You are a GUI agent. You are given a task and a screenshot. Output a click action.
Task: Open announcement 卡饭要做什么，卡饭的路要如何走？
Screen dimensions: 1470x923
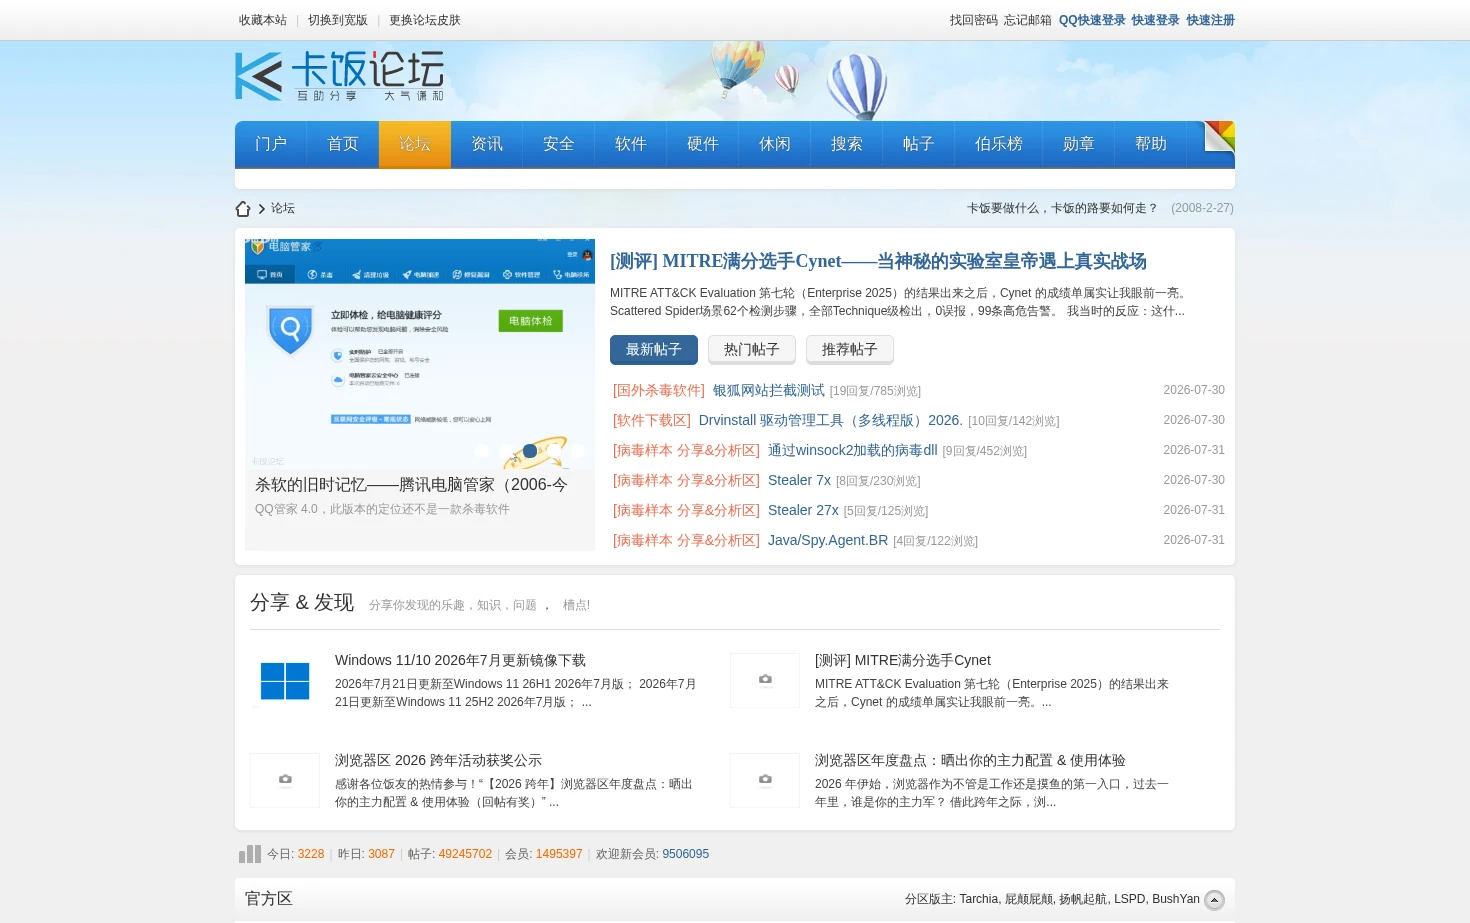click(x=1062, y=208)
